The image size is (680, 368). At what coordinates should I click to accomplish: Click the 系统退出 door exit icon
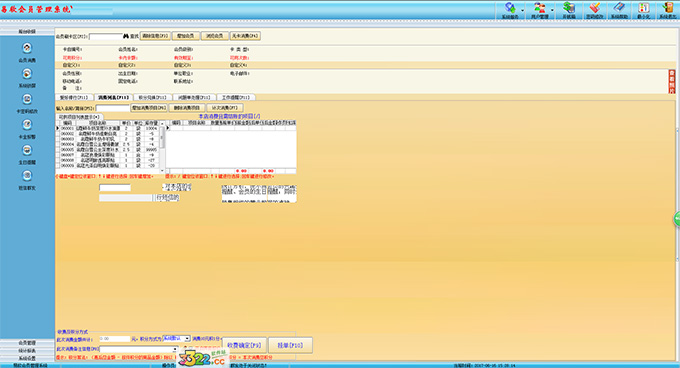[x=667, y=7]
